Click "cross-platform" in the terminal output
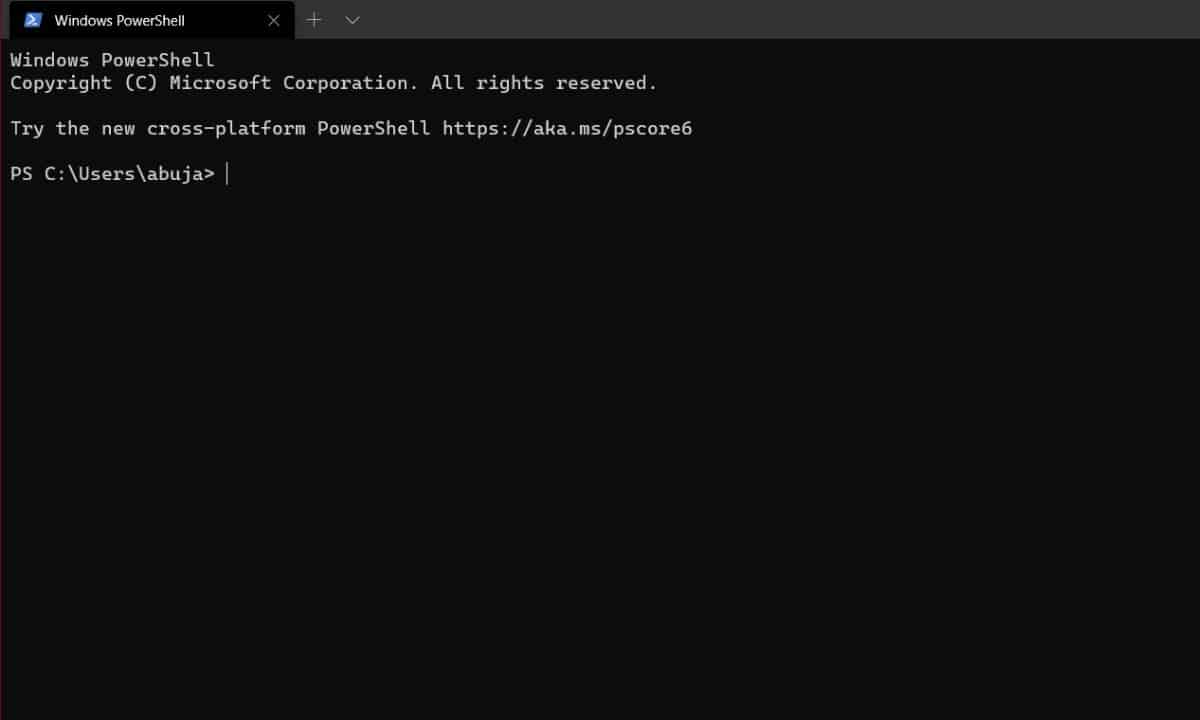 coord(225,128)
